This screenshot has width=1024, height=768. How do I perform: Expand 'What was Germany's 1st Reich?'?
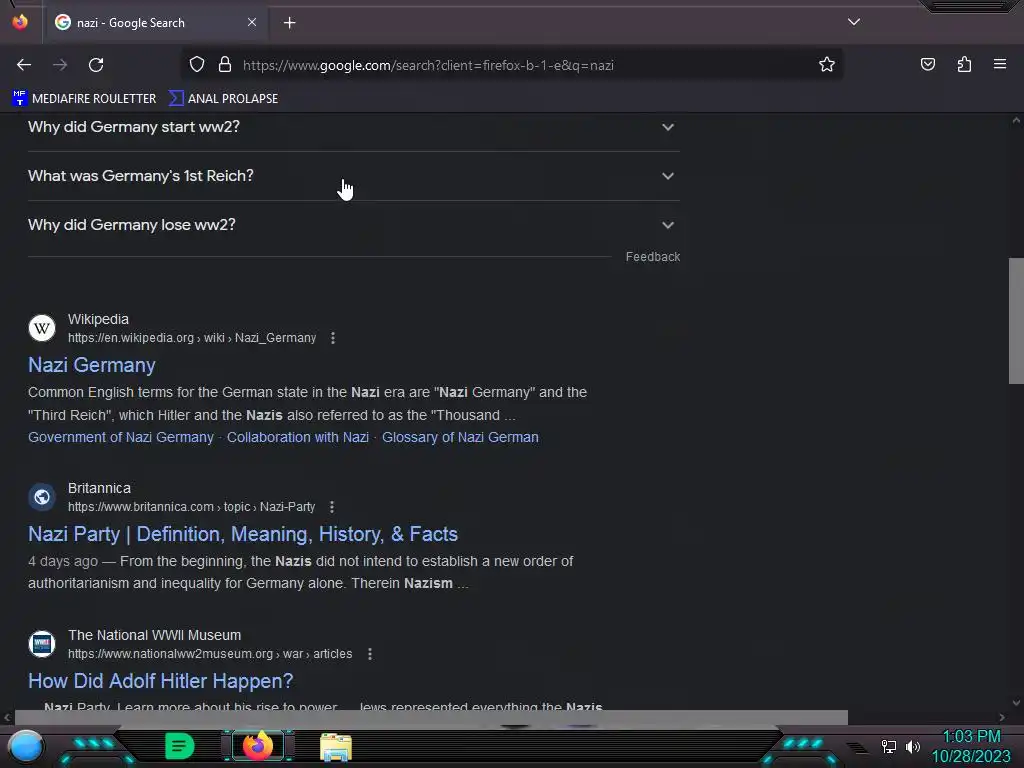pos(353,176)
